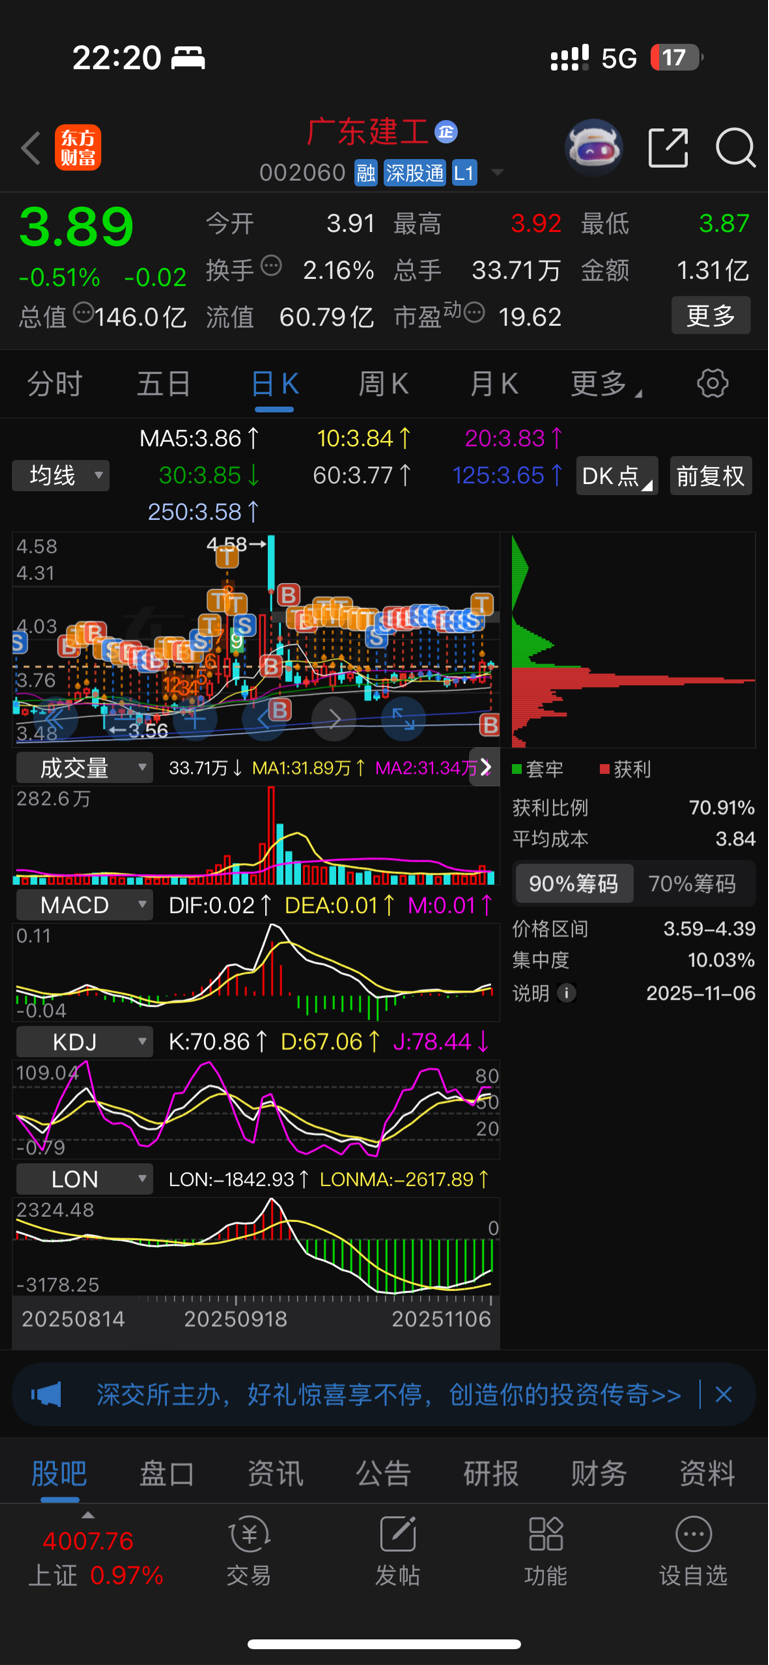Open 财务 tab
Screen dimensions: 769x1665
coord(599,1473)
